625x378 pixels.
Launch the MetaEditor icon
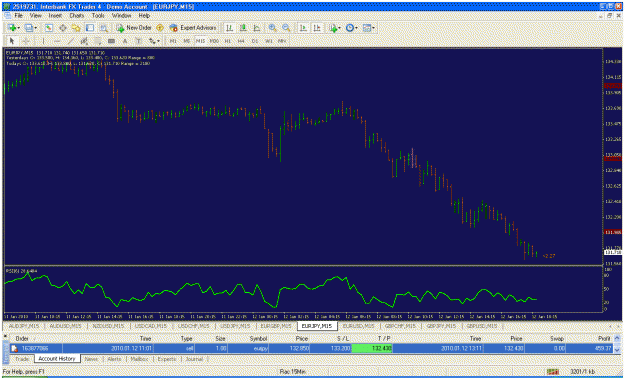click(x=160, y=28)
